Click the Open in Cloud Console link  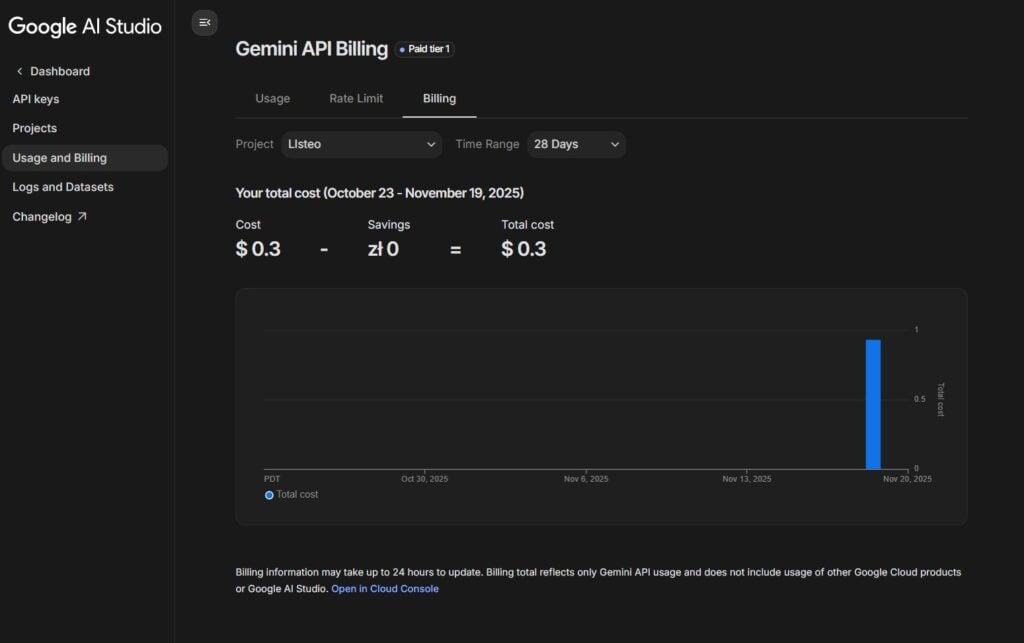(384, 589)
